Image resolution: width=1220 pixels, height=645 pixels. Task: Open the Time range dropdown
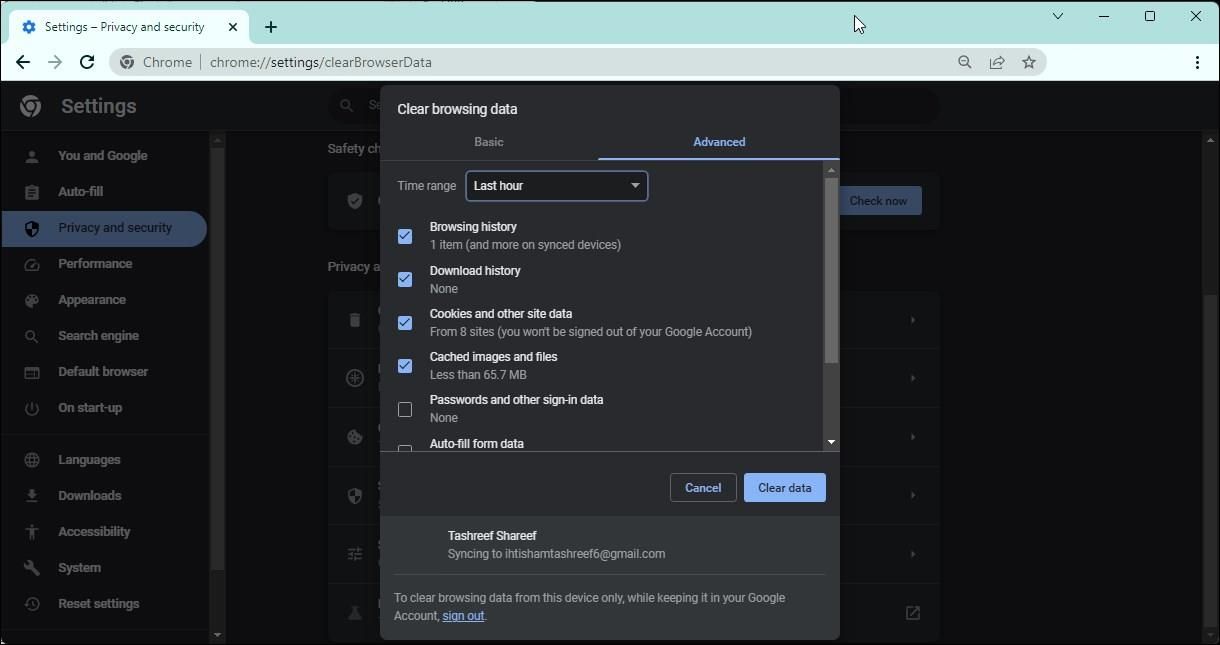pos(556,186)
